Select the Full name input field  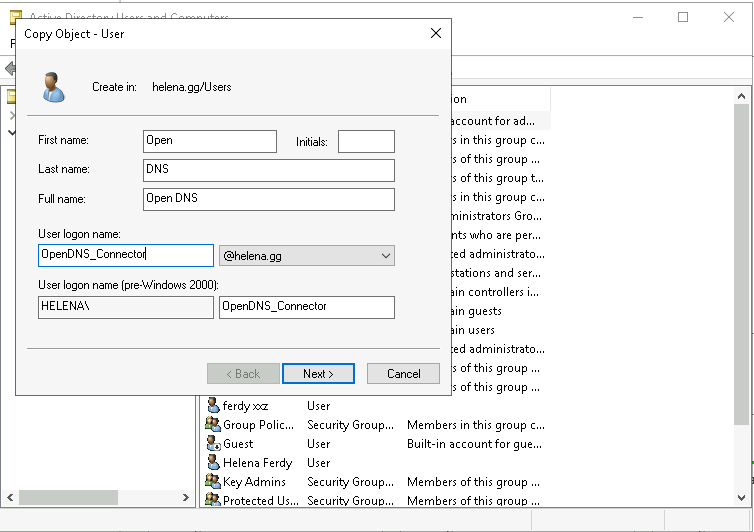tap(268, 199)
